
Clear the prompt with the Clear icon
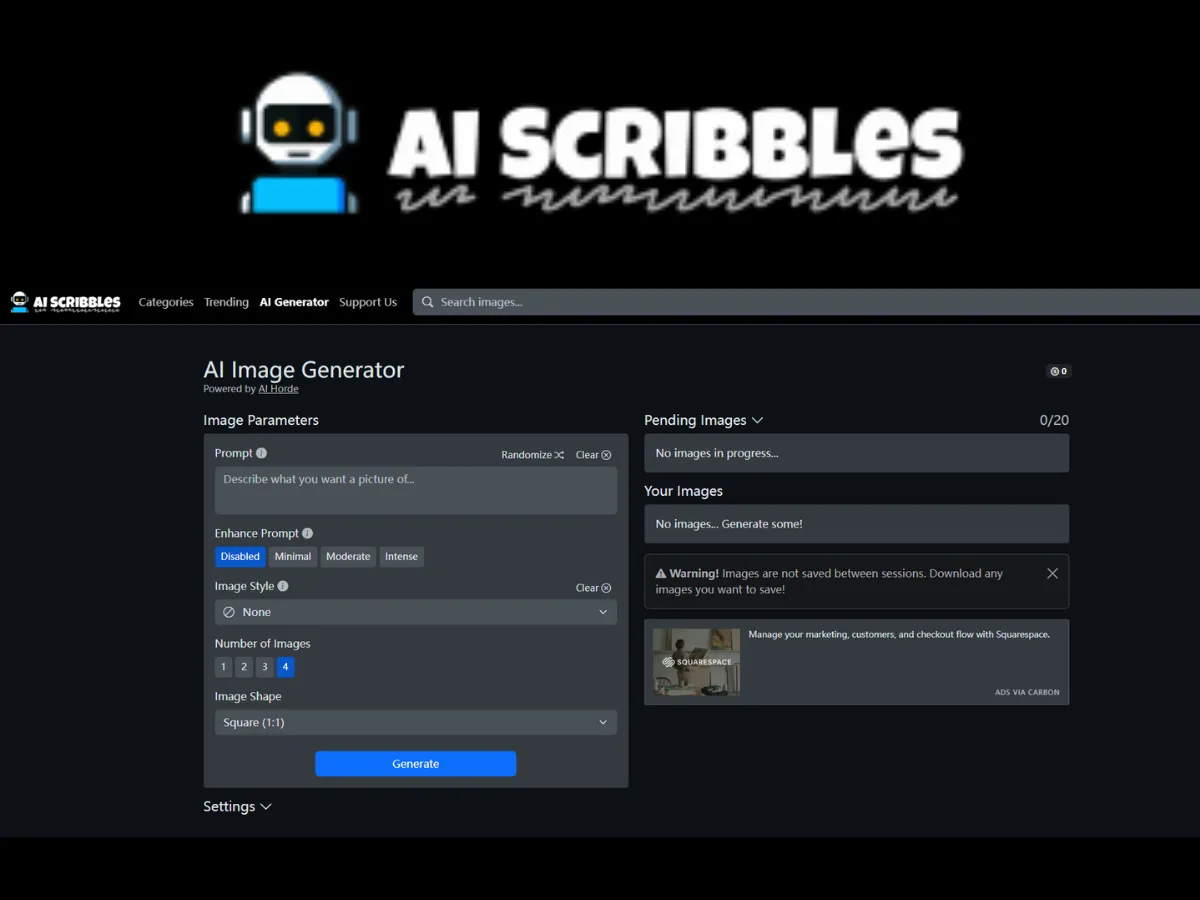pos(606,455)
